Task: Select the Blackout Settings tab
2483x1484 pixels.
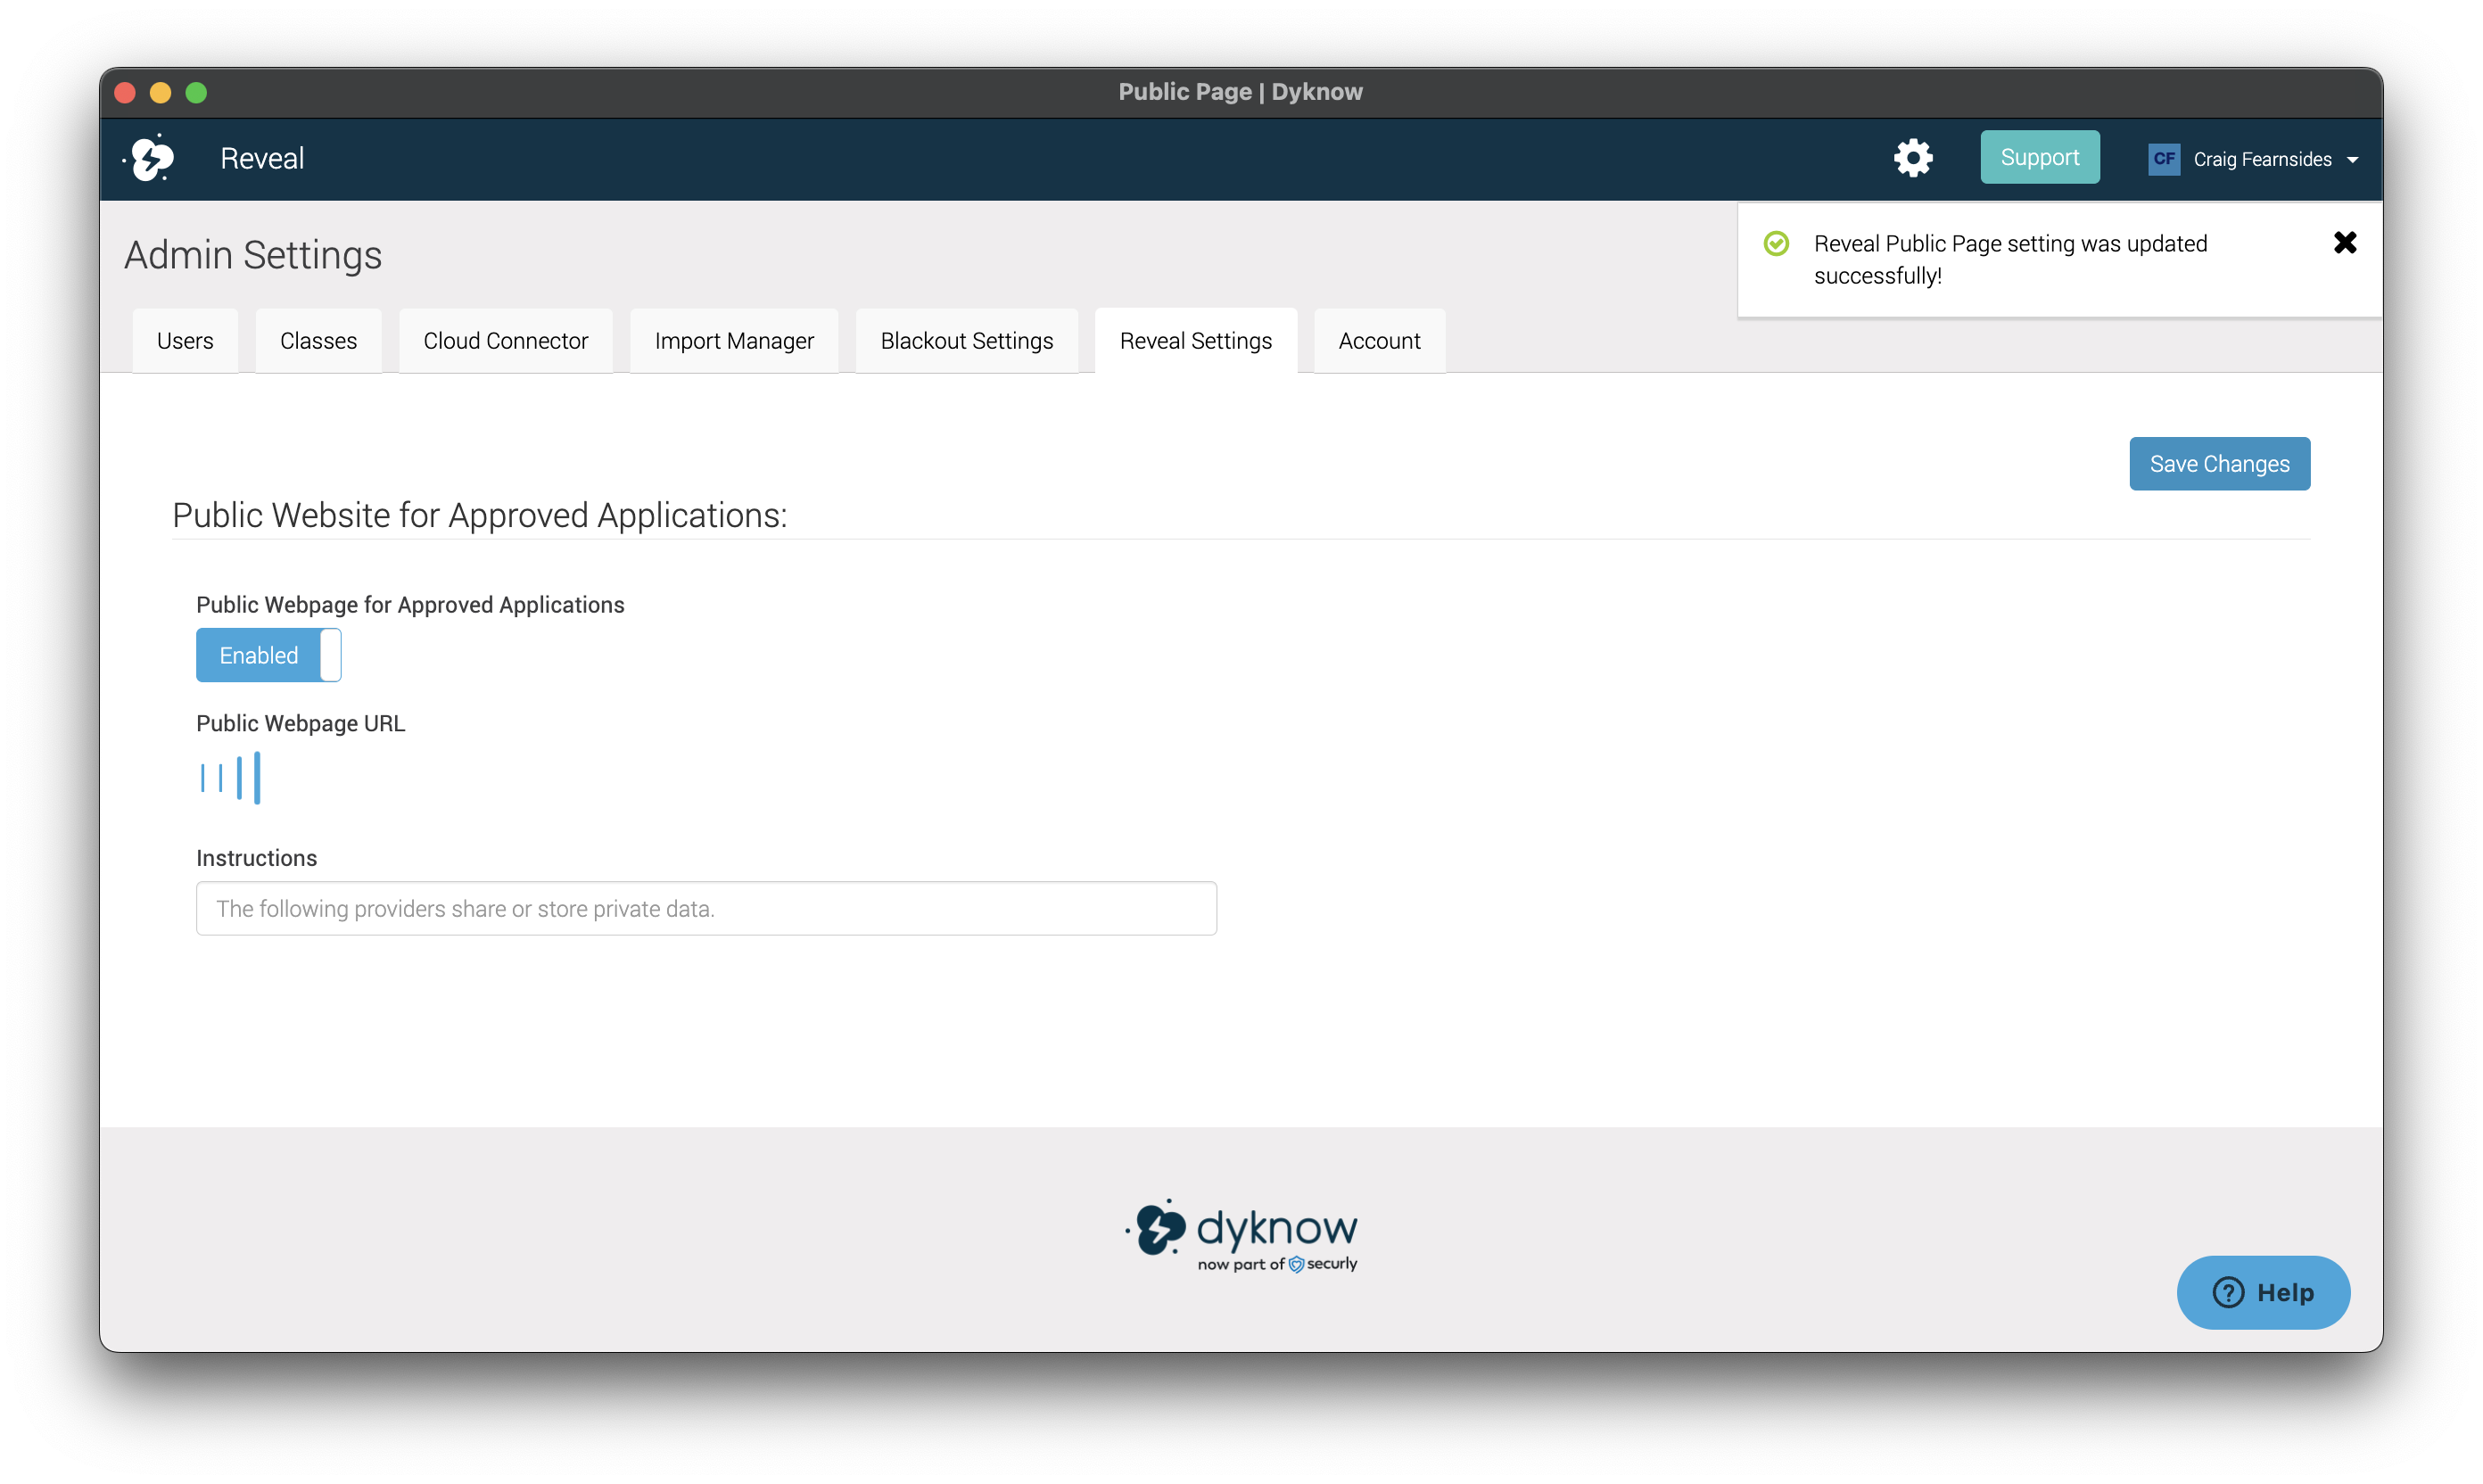Action: 966,341
